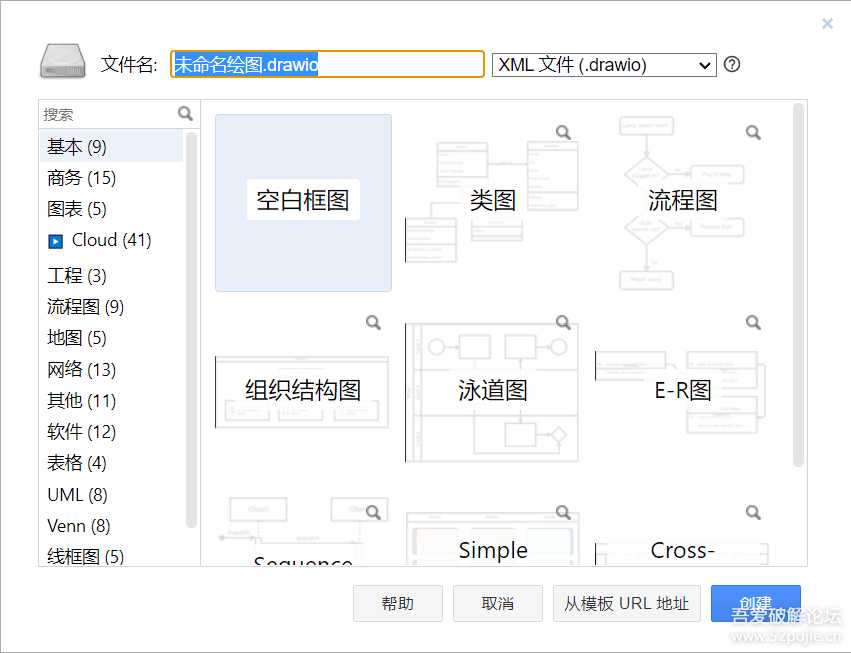Expand the Cloud (41) category arrow

pos(55,241)
